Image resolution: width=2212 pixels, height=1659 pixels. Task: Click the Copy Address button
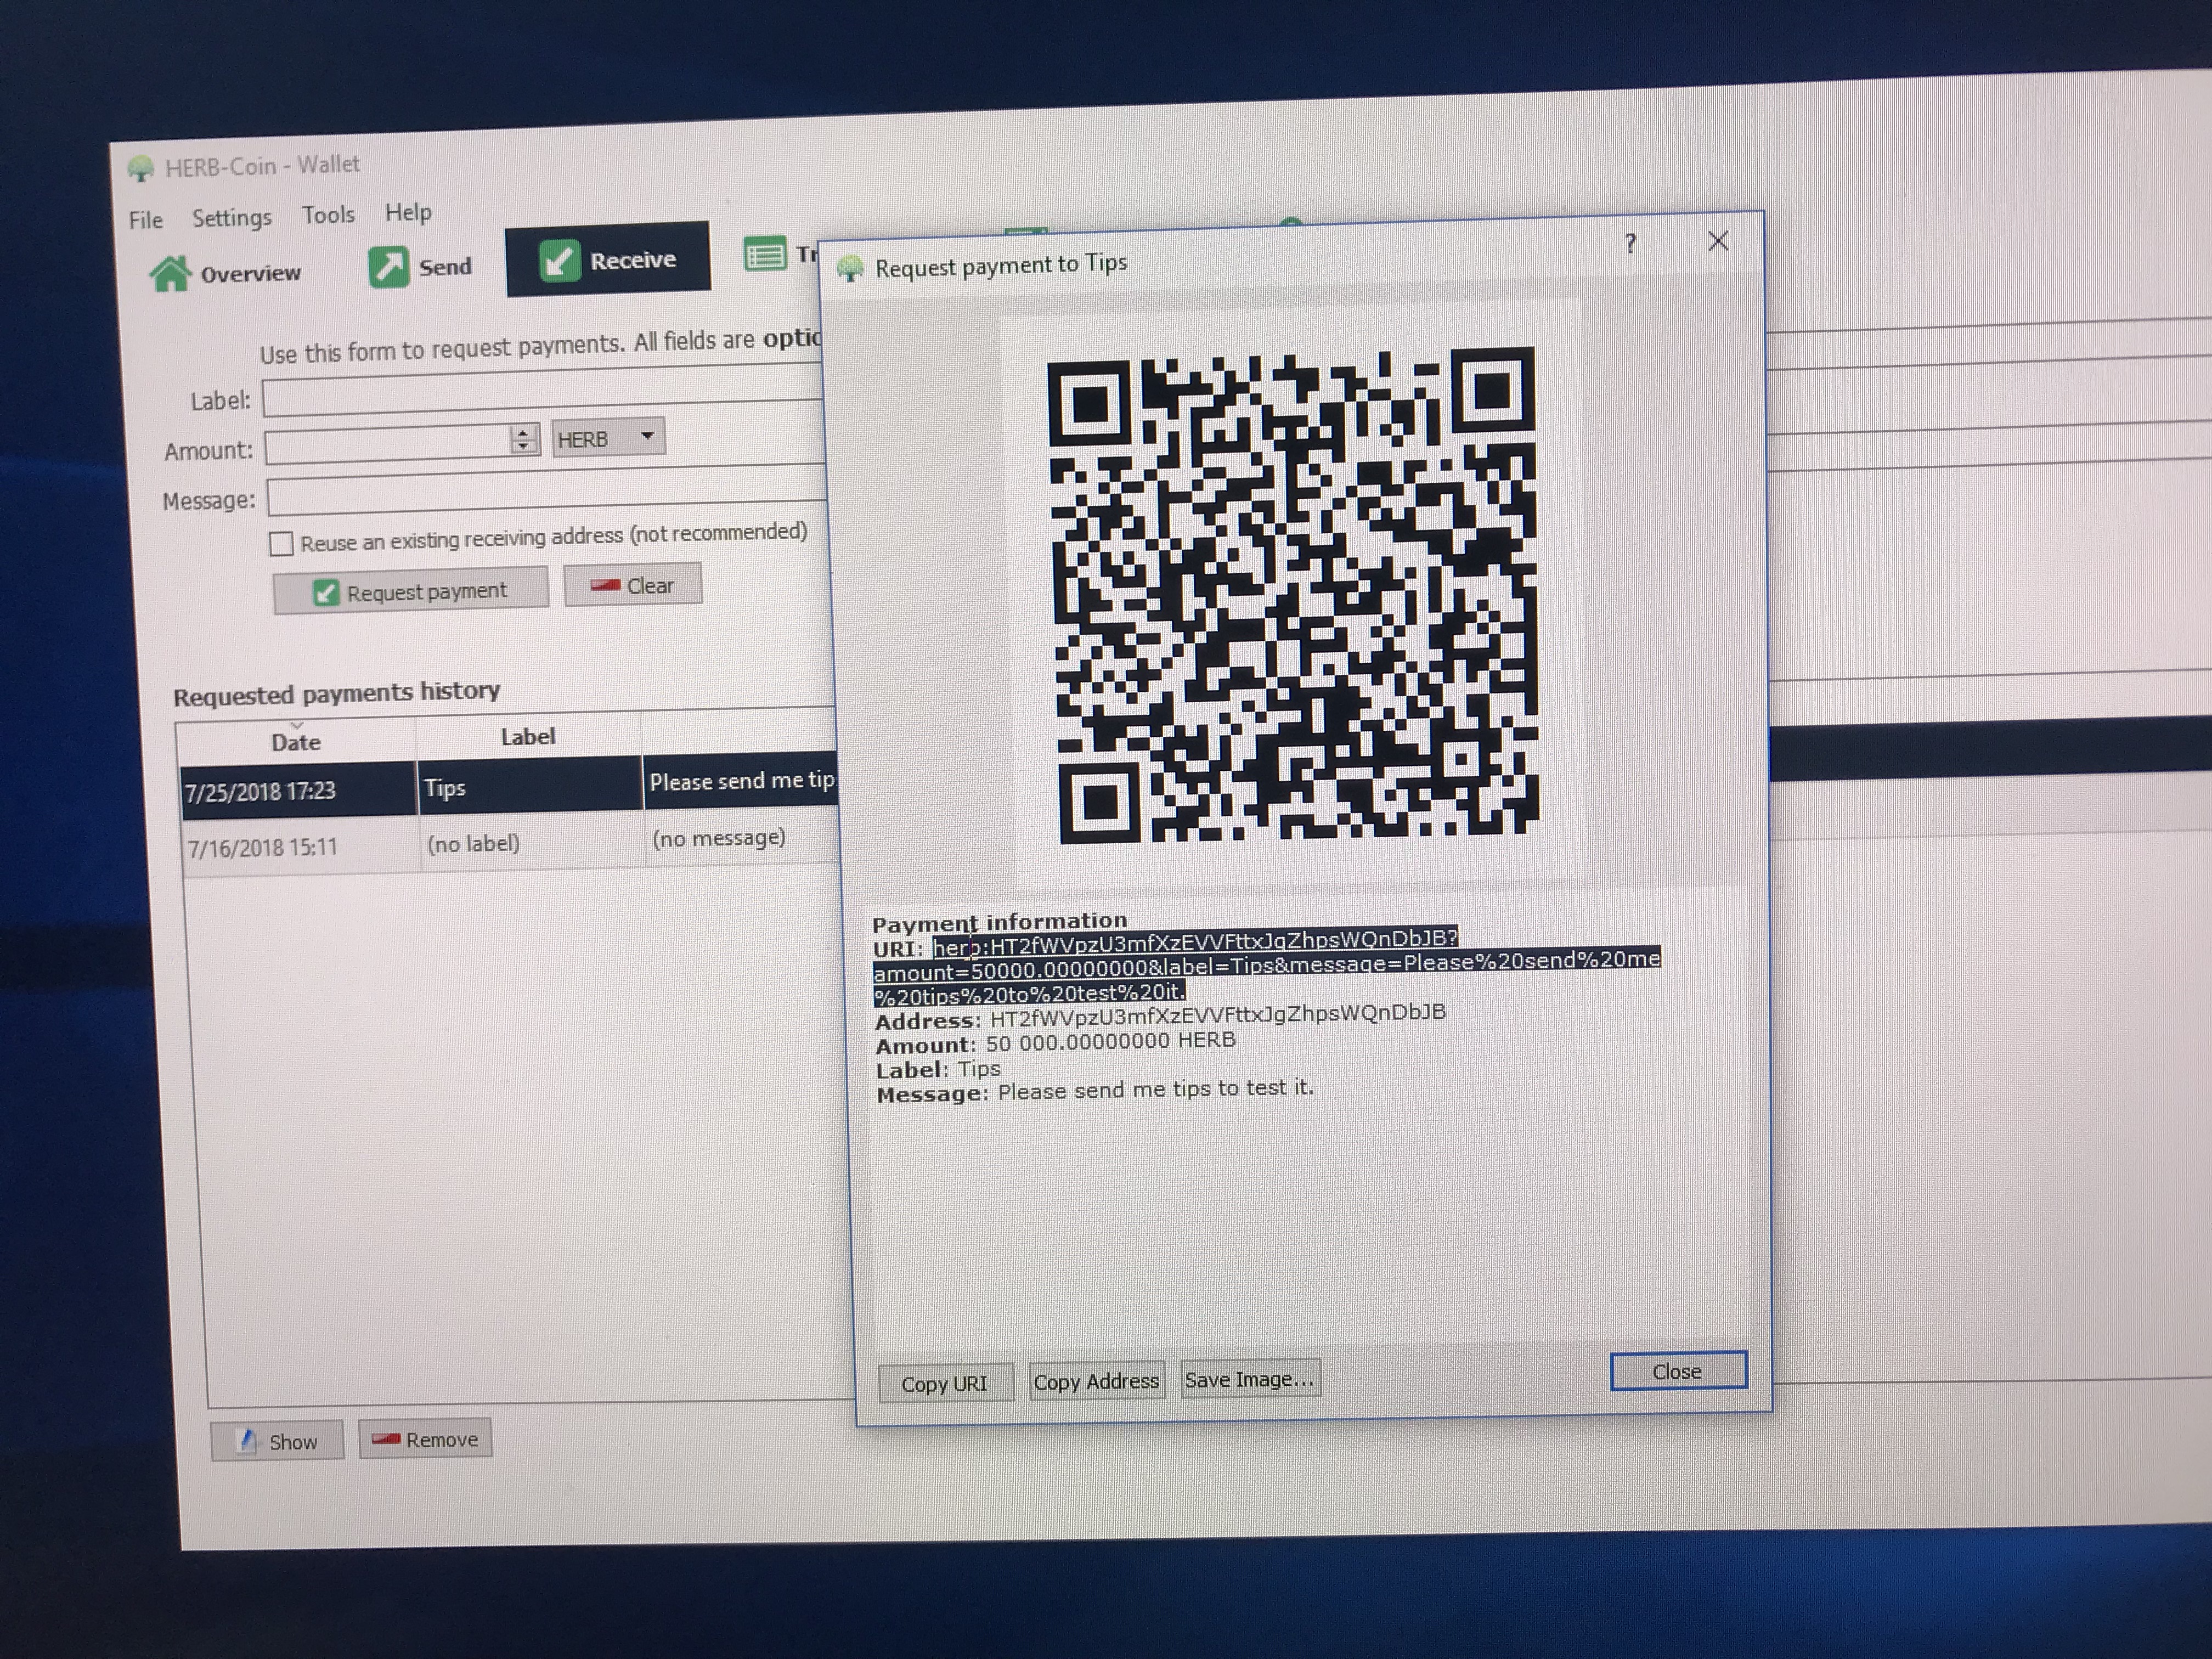1096,1381
